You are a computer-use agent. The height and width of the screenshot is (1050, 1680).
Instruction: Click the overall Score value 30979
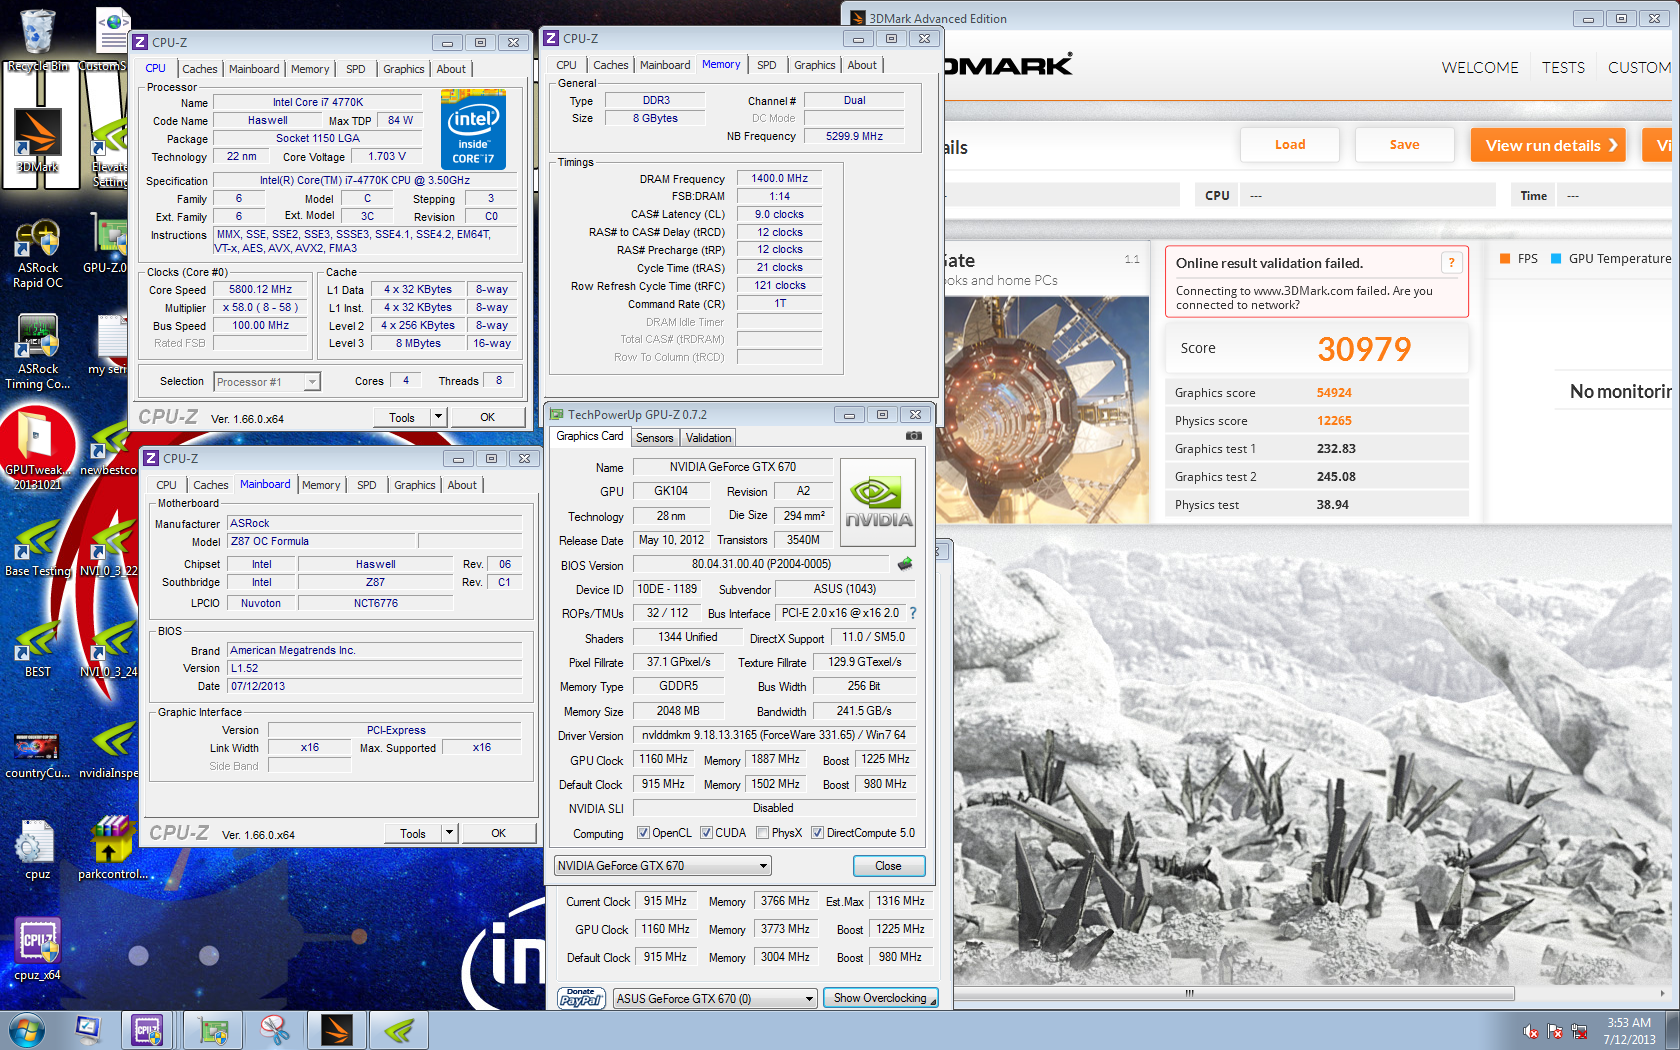[x=1363, y=349]
